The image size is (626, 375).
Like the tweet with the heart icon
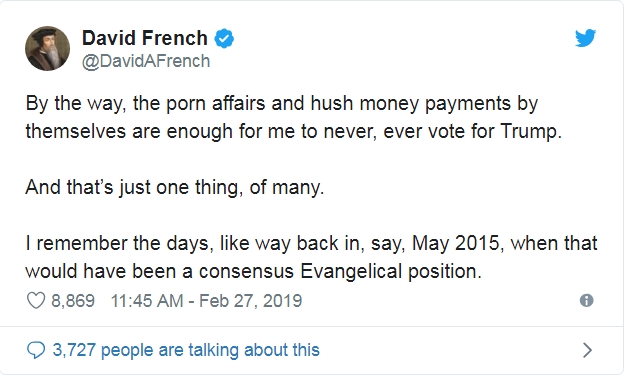(36, 301)
